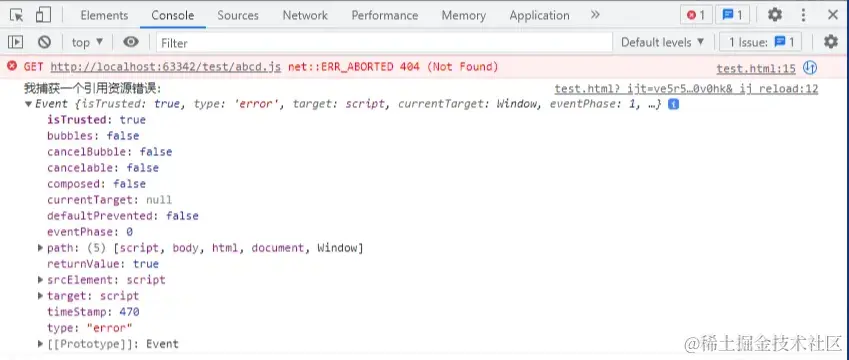This screenshot has height=360, width=849.
Task: Open the abcd.js URL link
Action: pyautogui.click(x=166, y=67)
